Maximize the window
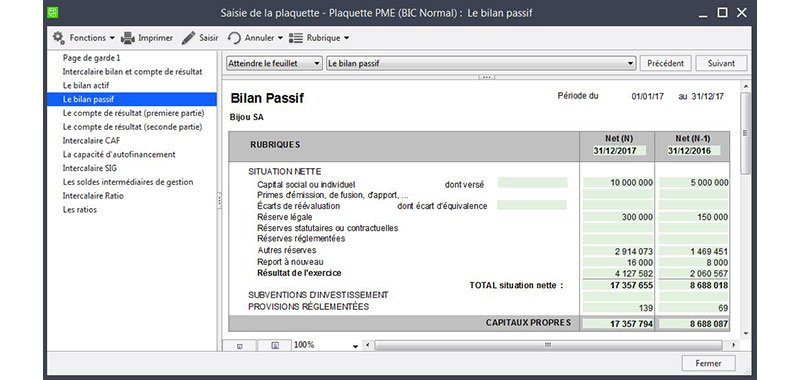 pyautogui.click(x=722, y=13)
